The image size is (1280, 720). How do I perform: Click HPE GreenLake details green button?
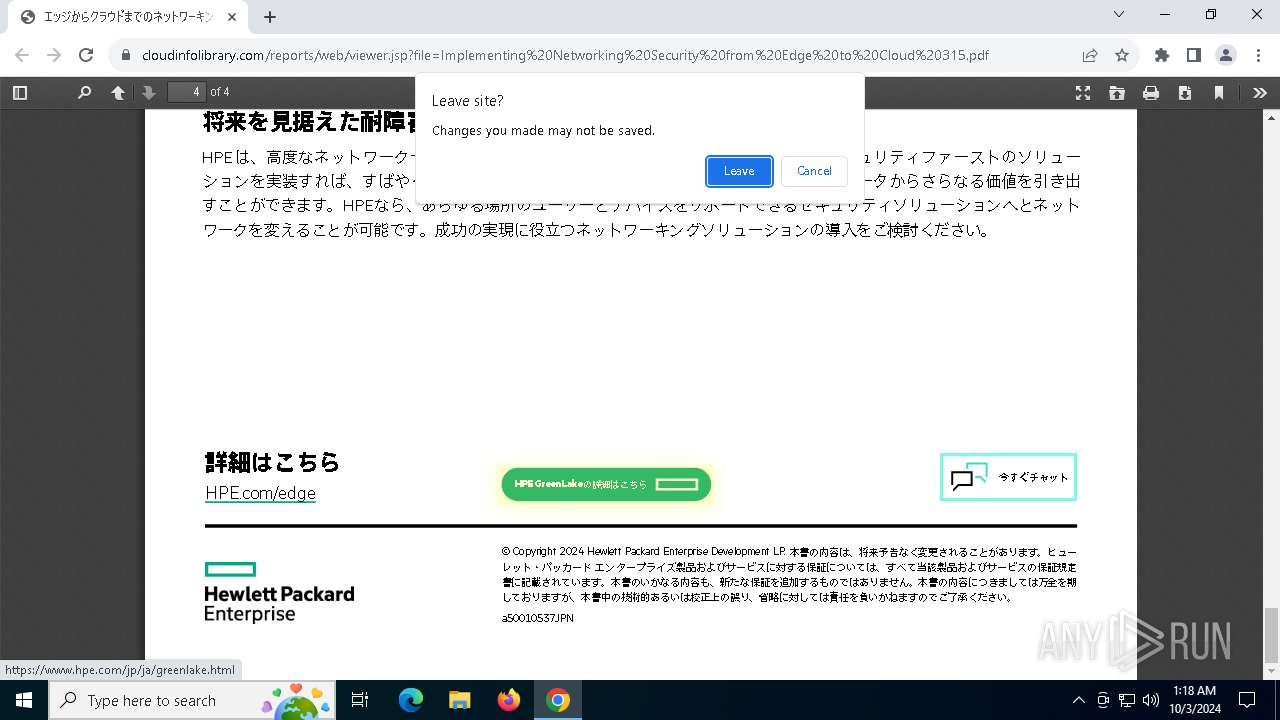point(606,484)
